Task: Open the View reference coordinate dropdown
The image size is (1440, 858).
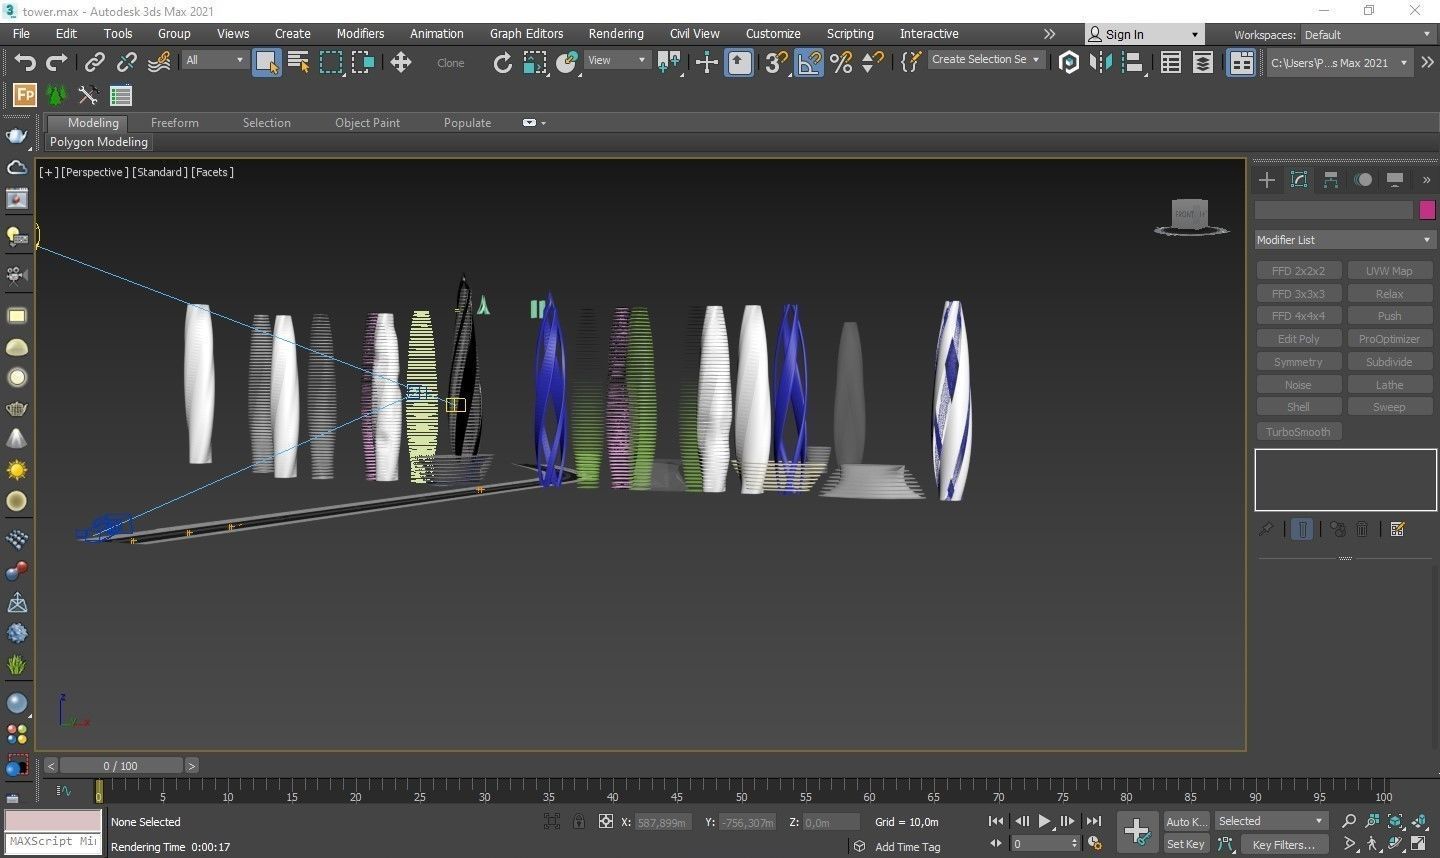Action: (x=616, y=60)
